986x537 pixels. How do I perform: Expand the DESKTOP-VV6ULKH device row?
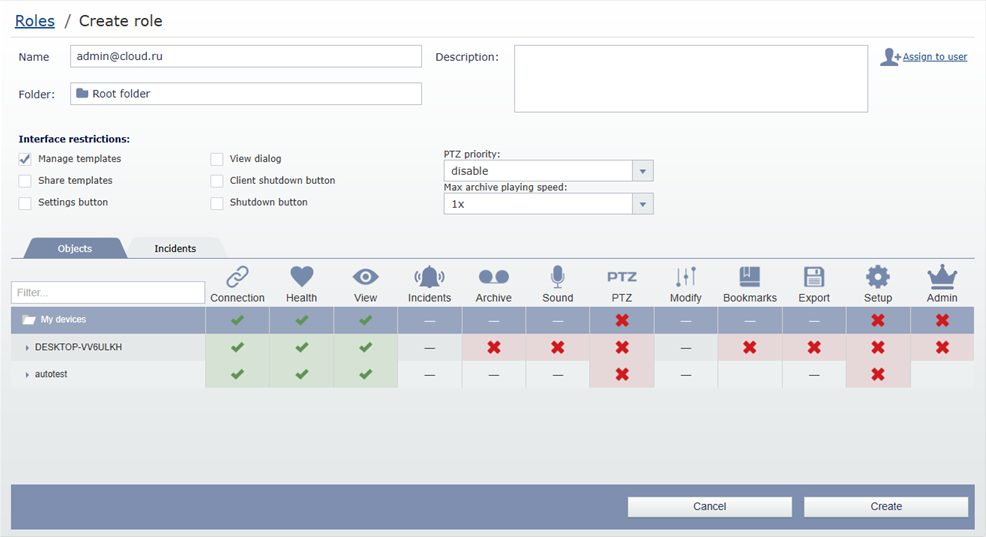point(27,348)
